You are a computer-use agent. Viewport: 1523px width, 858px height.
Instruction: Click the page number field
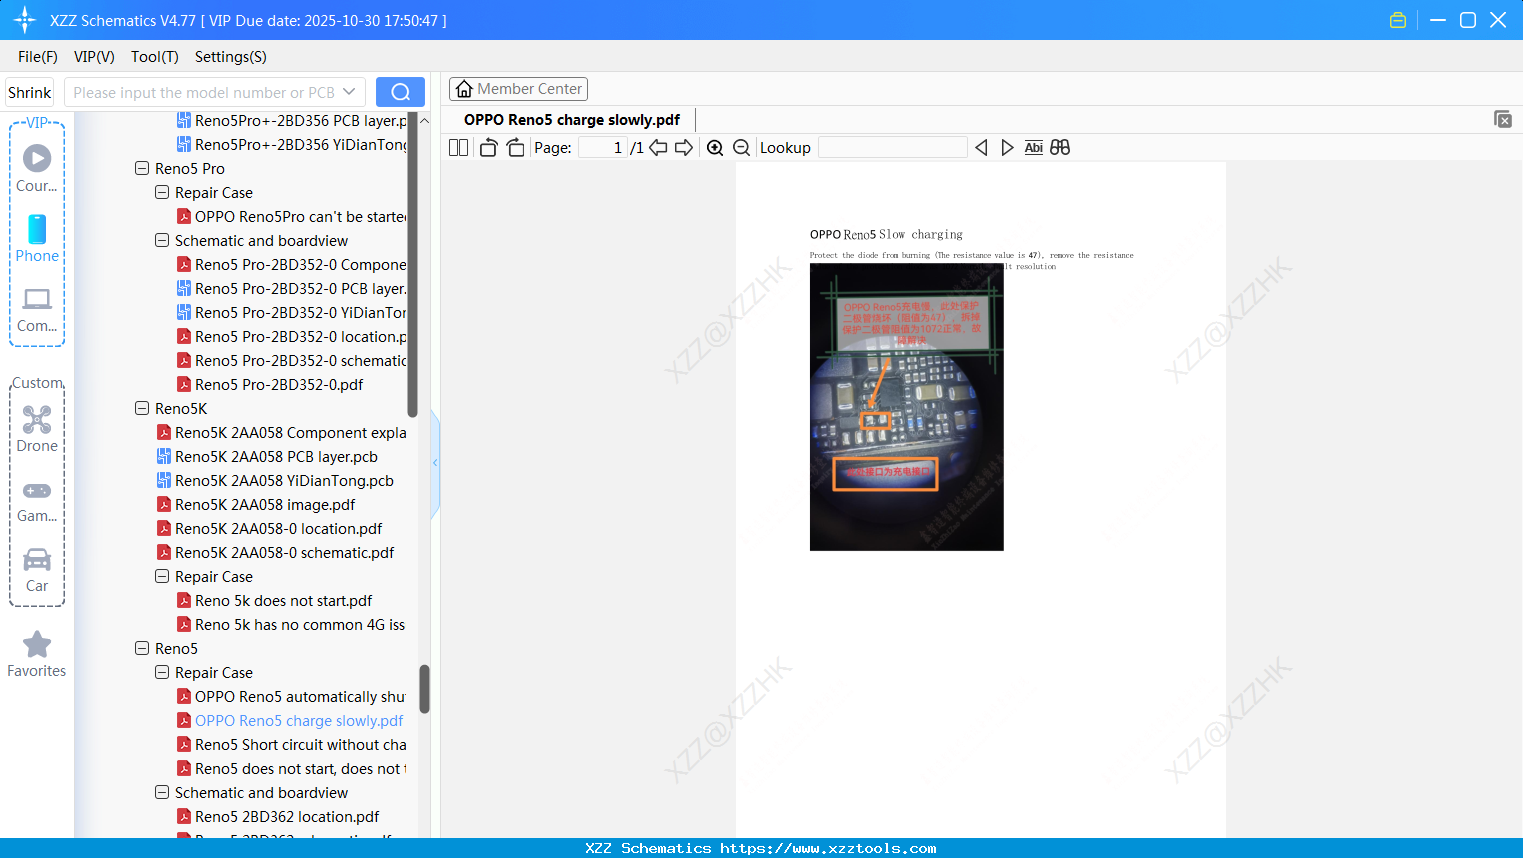[602, 148]
